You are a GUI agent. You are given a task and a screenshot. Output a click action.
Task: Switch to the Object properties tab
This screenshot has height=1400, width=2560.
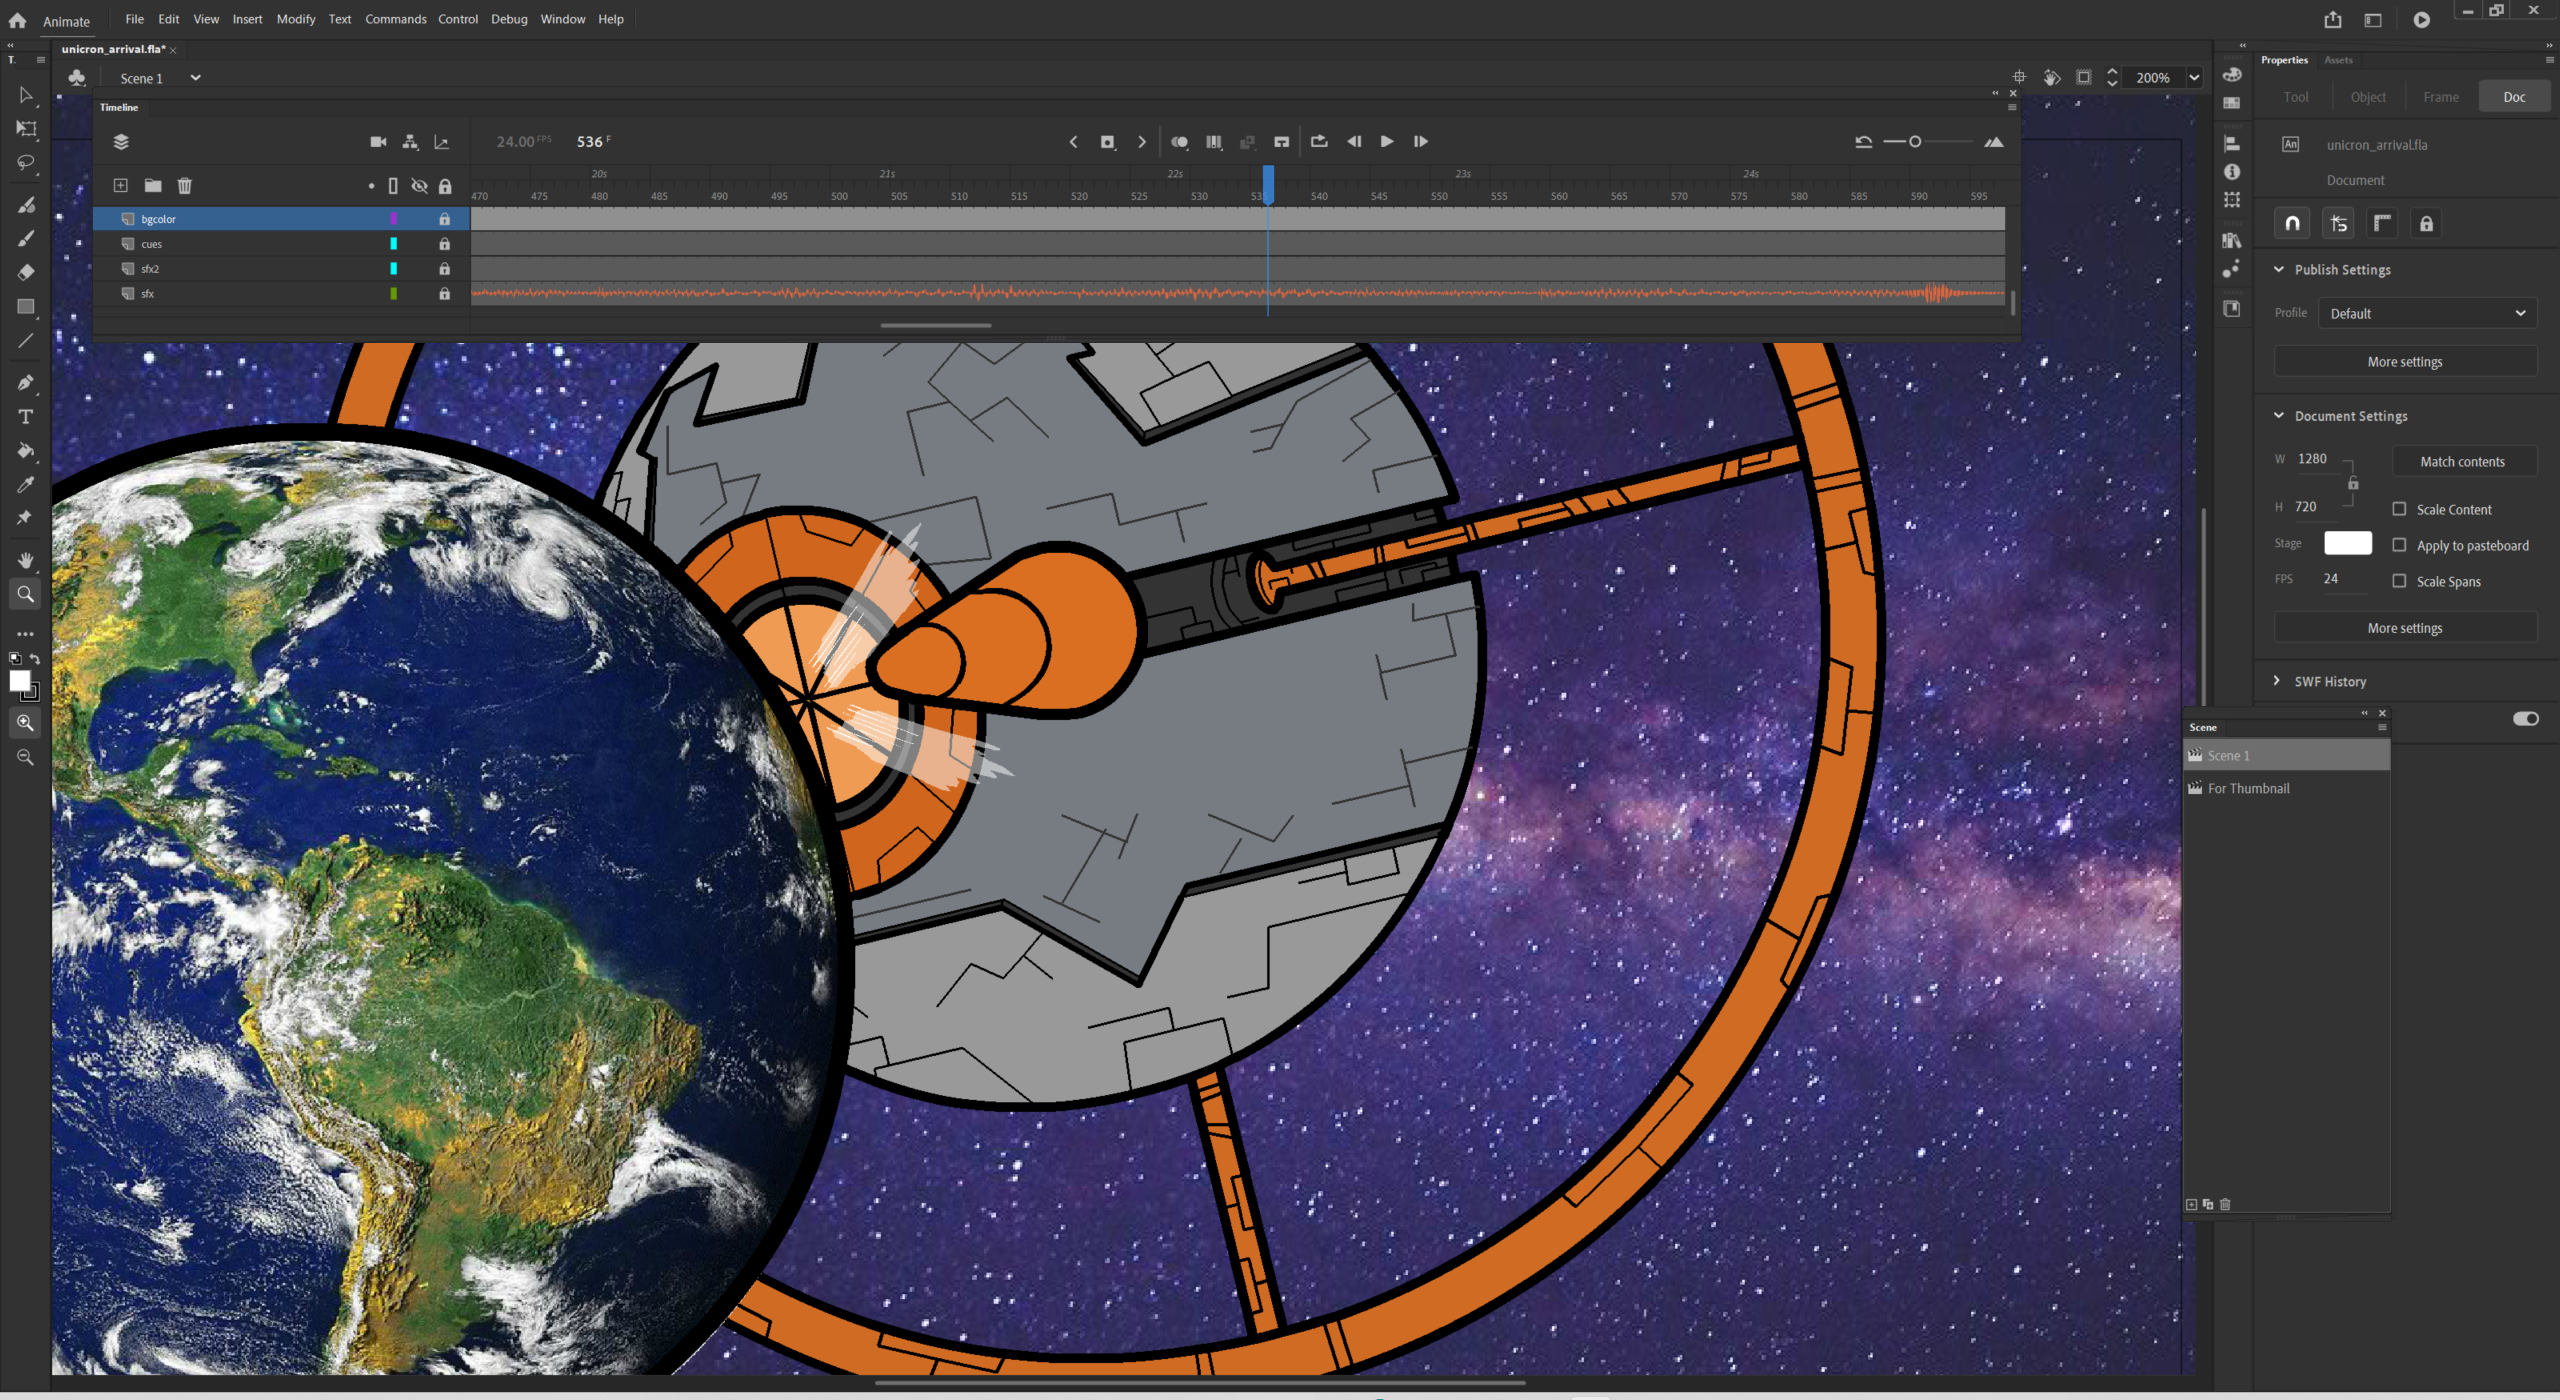tap(2367, 97)
